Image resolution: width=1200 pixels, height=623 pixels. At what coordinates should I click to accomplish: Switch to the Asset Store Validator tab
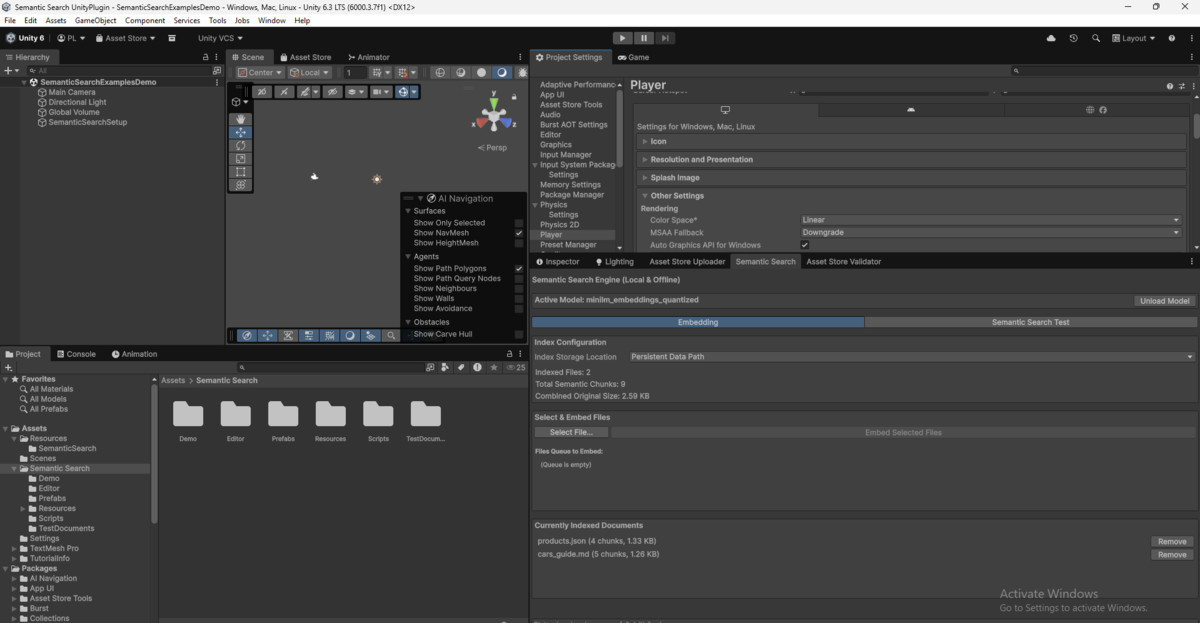(x=844, y=262)
